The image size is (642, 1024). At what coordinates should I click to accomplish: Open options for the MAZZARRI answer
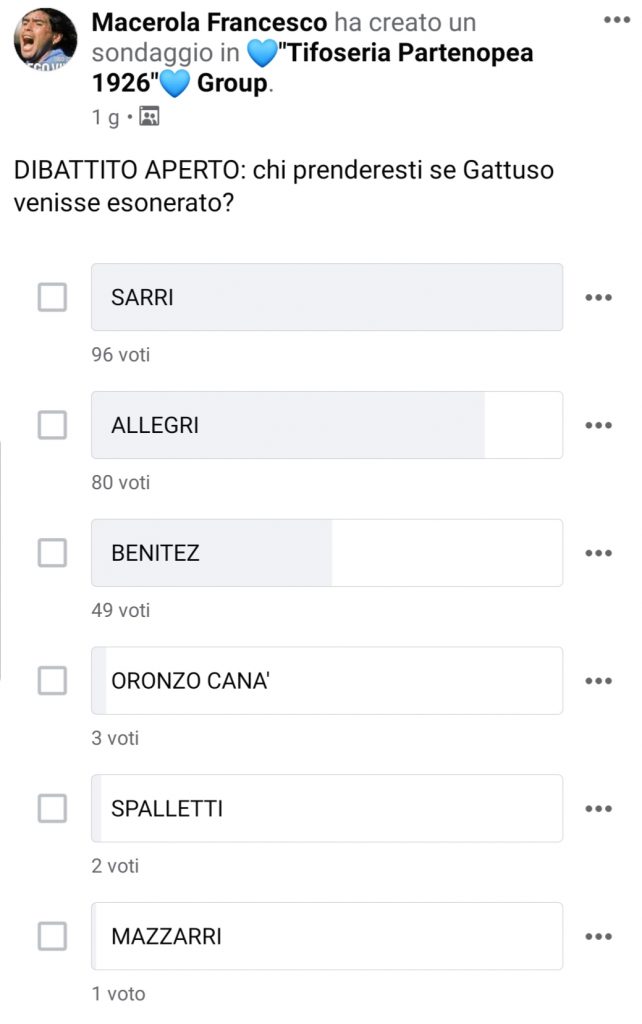[597, 936]
